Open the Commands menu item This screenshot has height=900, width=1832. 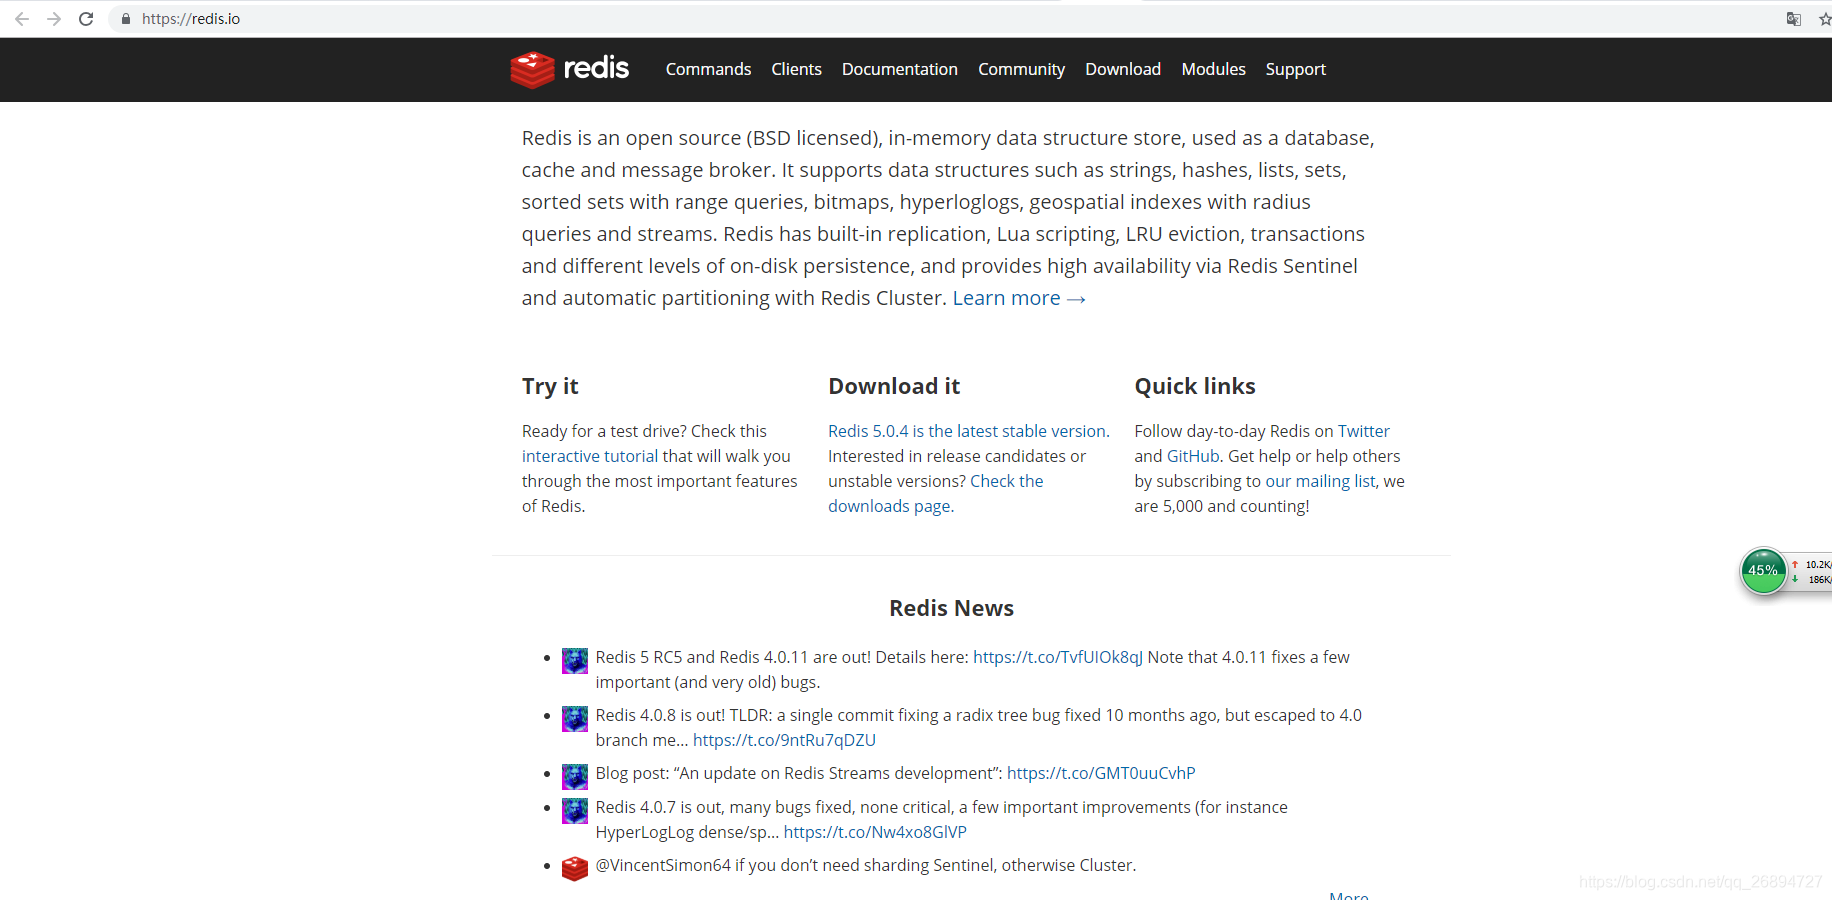[x=708, y=69]
